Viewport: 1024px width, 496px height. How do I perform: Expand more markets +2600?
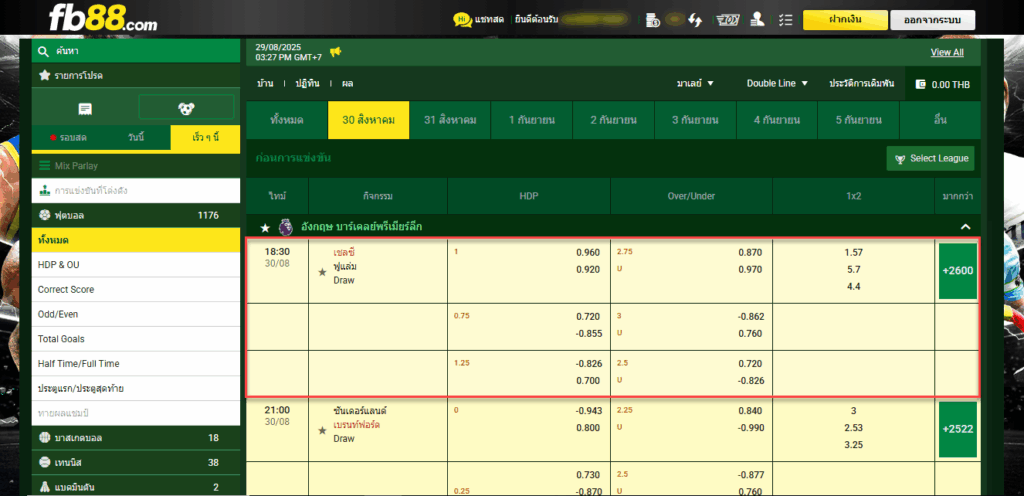[958, 270]
